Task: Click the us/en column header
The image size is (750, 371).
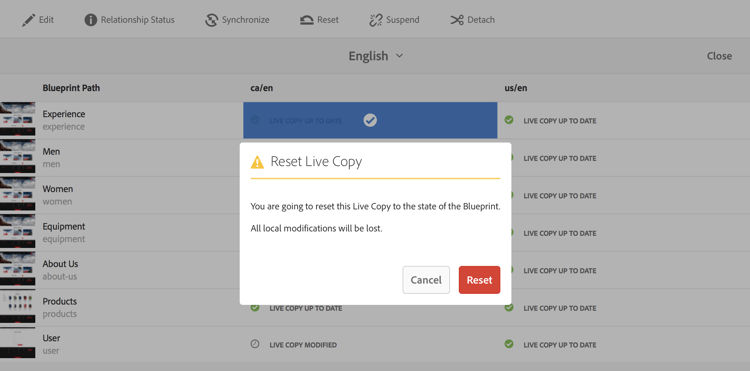Action: click(516, 88)
